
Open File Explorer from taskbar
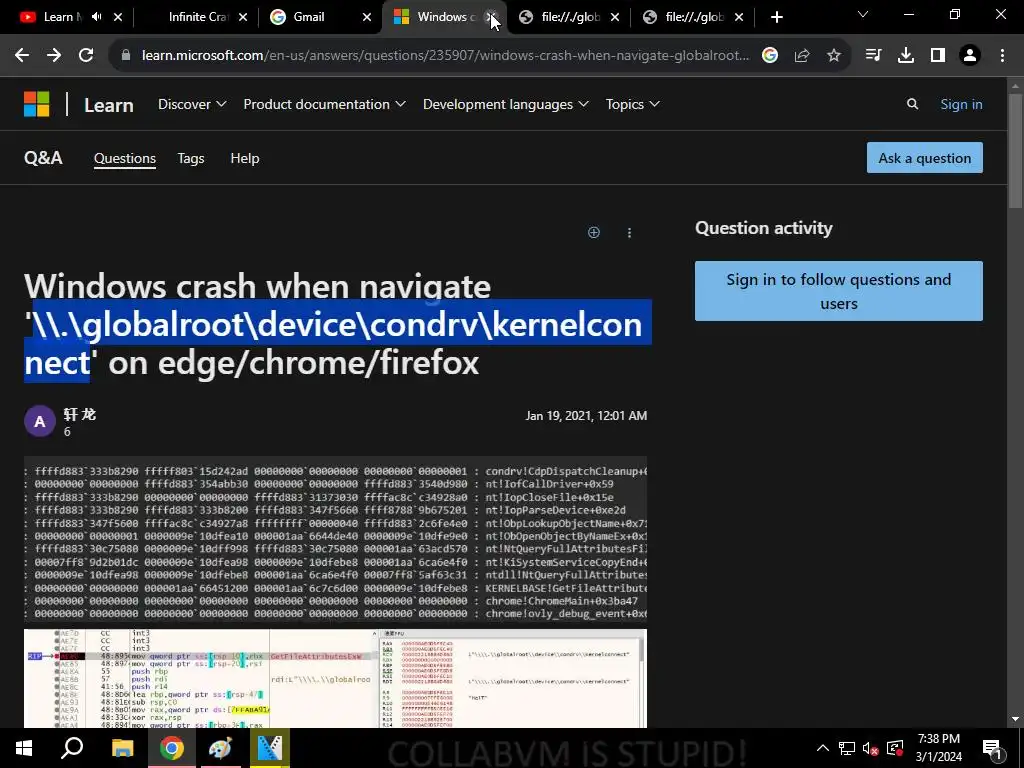pyautogui.click(x=122, y=748)
